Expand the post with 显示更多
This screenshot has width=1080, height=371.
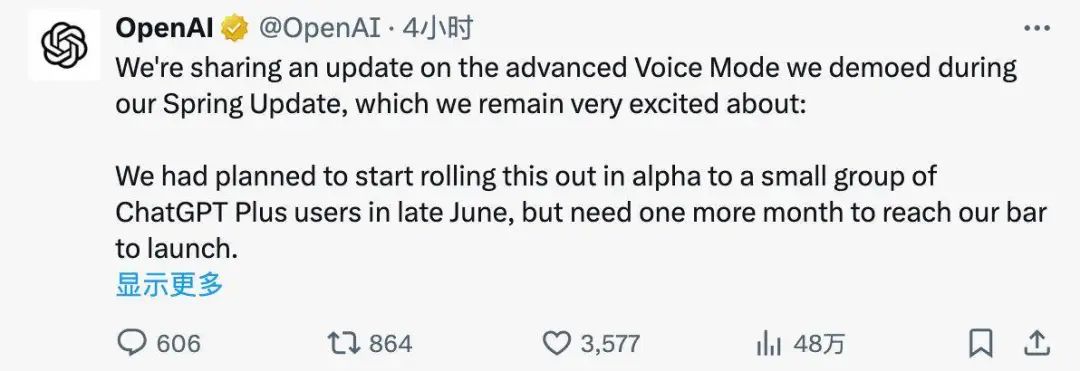click(169, 284)
